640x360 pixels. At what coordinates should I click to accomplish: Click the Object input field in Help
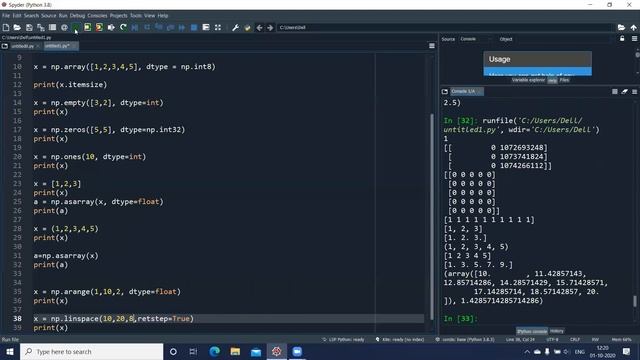click(564, 39)
